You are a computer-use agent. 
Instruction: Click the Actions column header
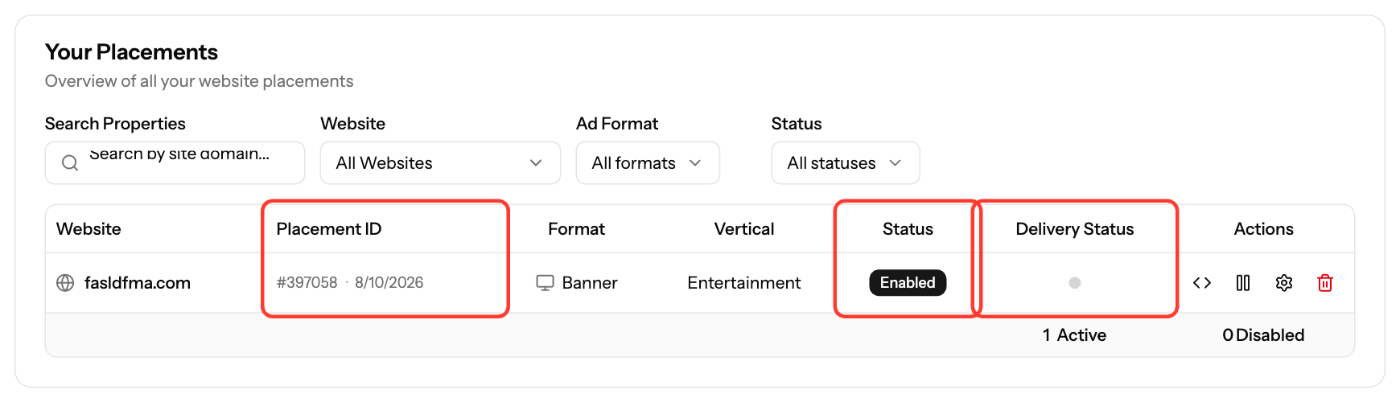[1264, 229]
